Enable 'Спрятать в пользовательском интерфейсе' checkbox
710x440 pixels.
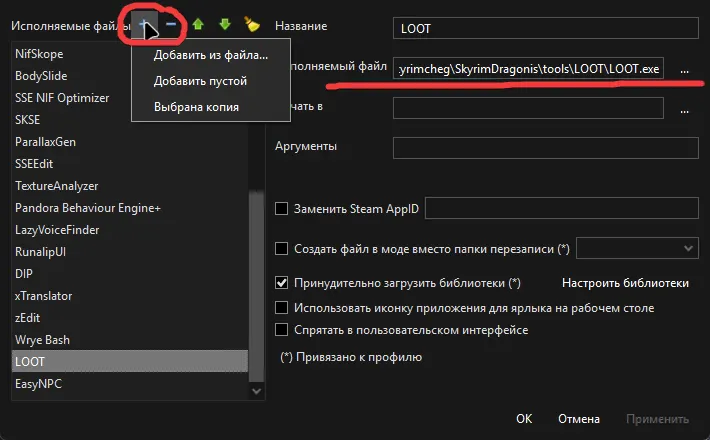coord(281,330)
